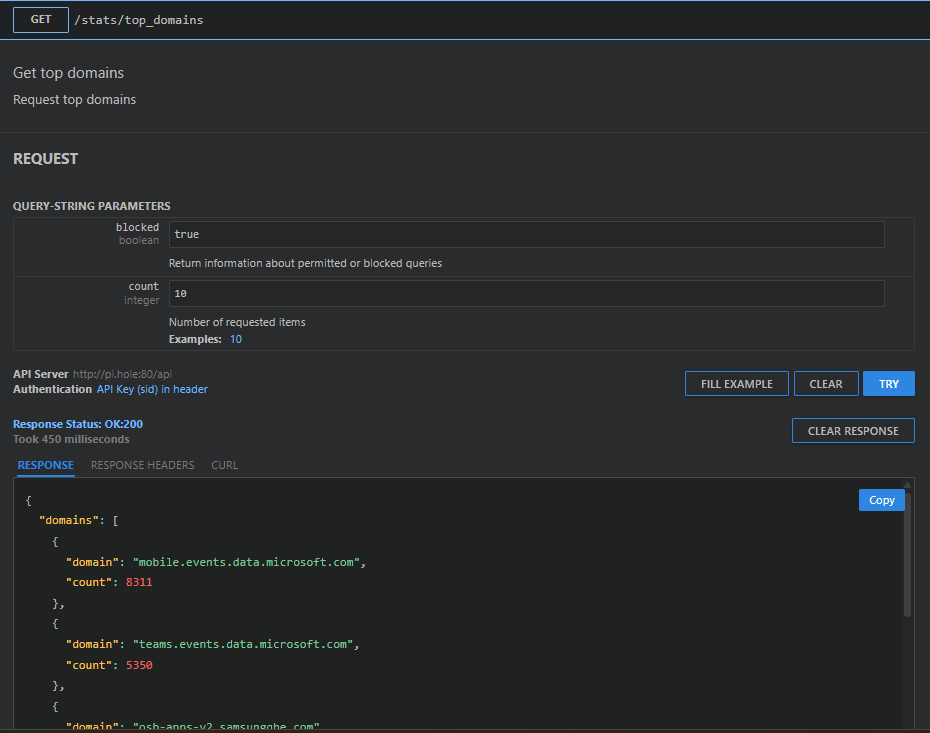
Task: Click the CLEAR RESPONSE button
Action: click(853, 431)
